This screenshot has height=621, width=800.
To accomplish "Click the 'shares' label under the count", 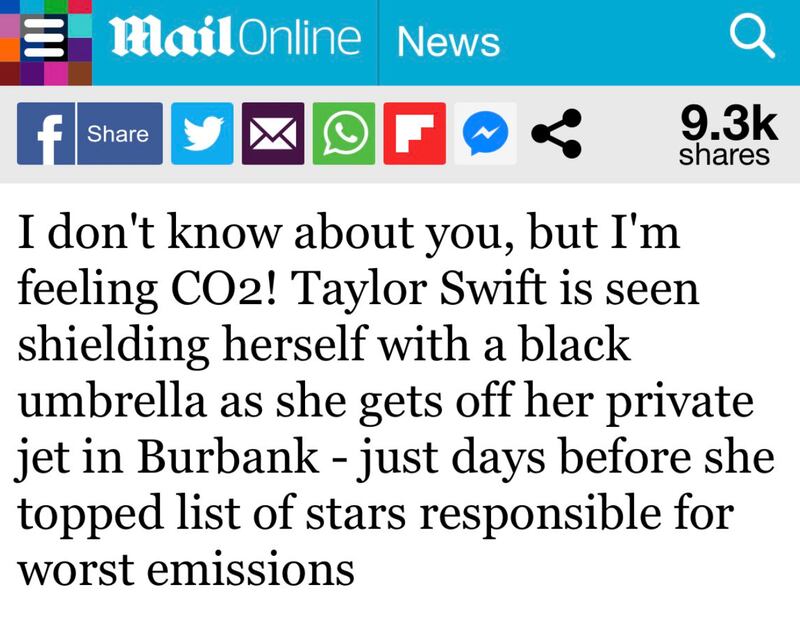I will 725,155.
